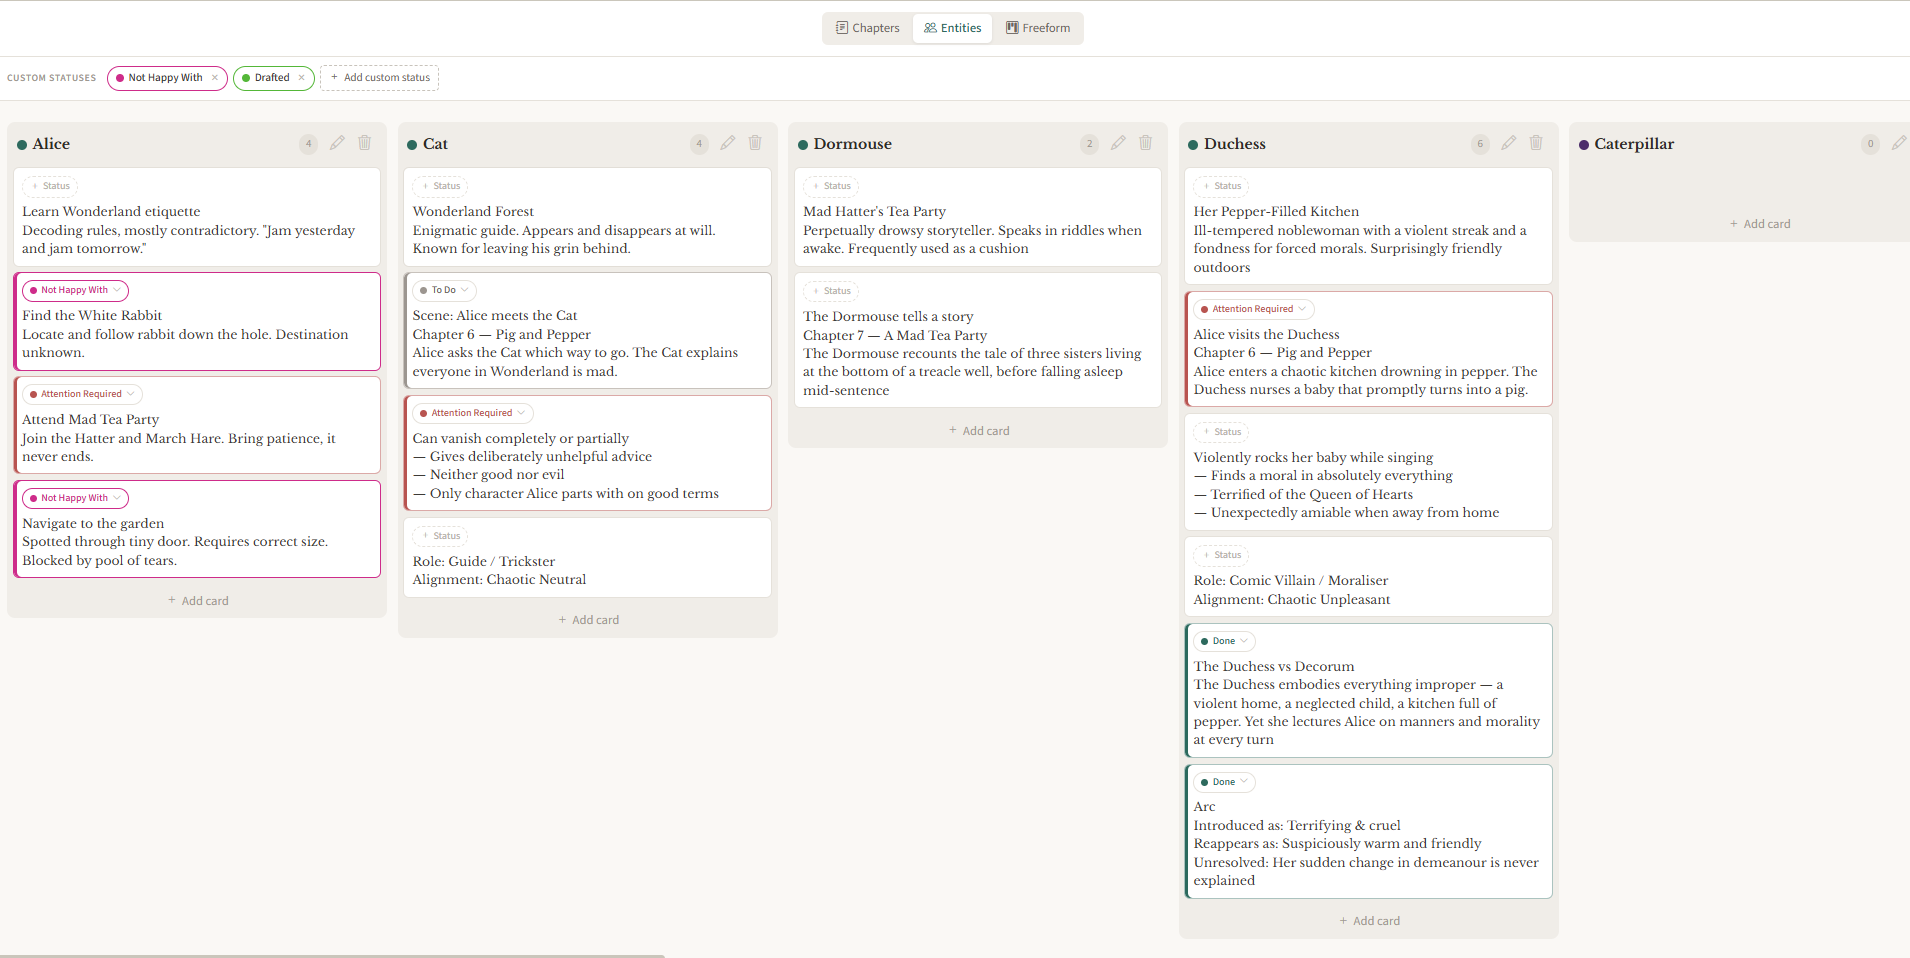Select the Drafted status chip

coord(272,78)
